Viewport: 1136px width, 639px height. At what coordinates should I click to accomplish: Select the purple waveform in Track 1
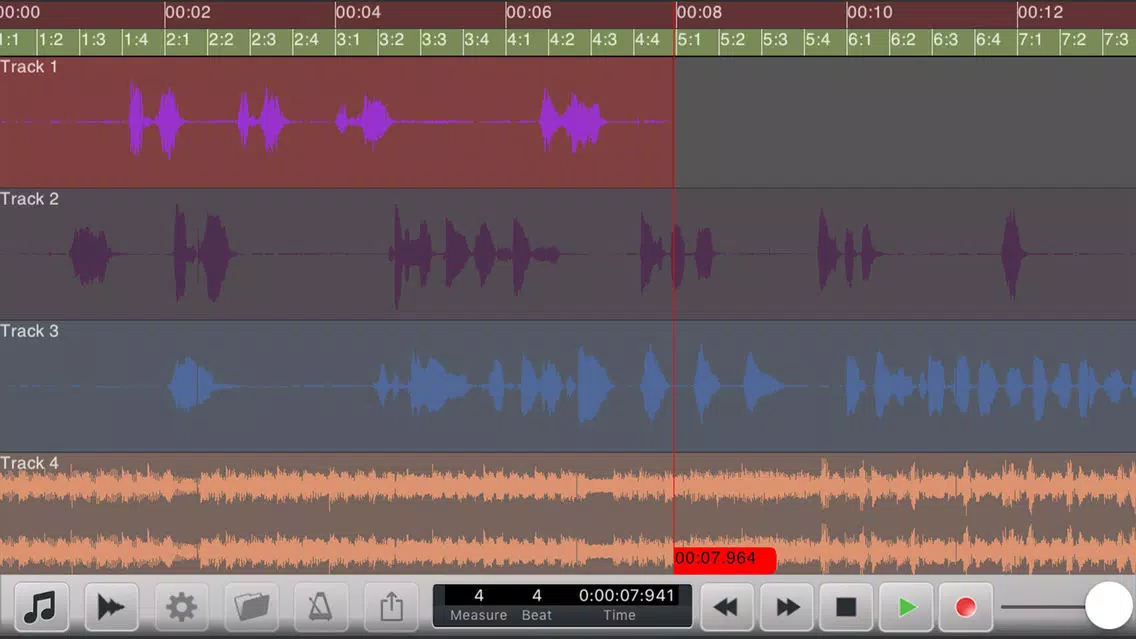coord(336,121)
